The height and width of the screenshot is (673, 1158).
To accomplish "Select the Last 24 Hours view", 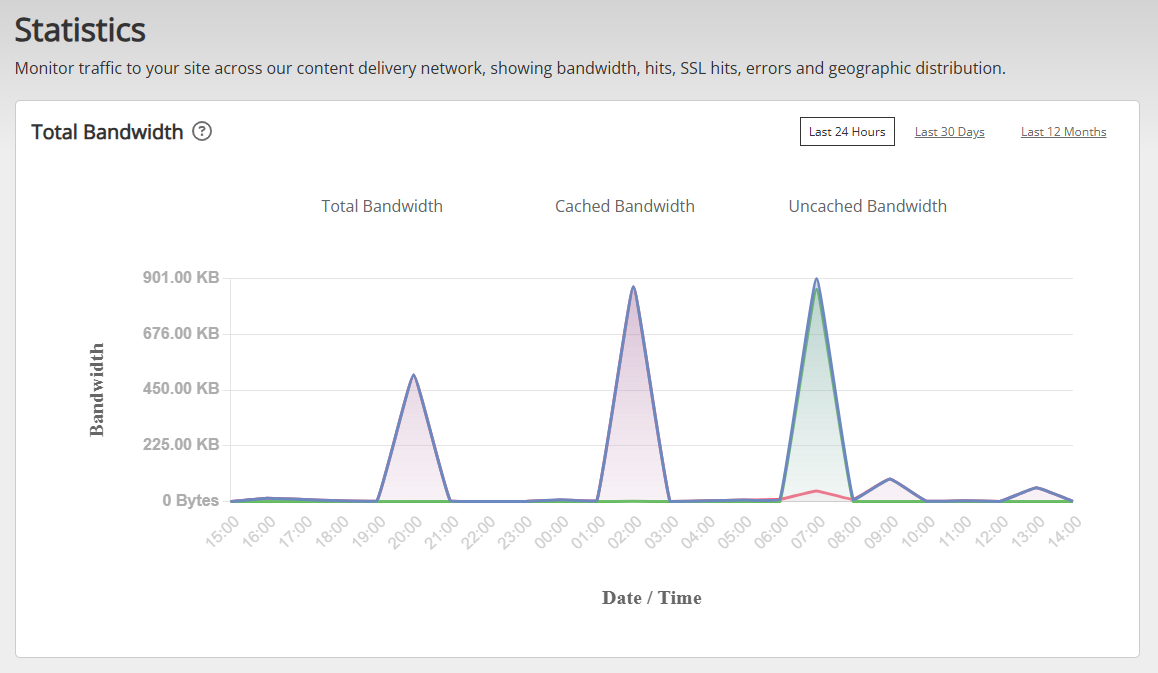I will 847,131.
